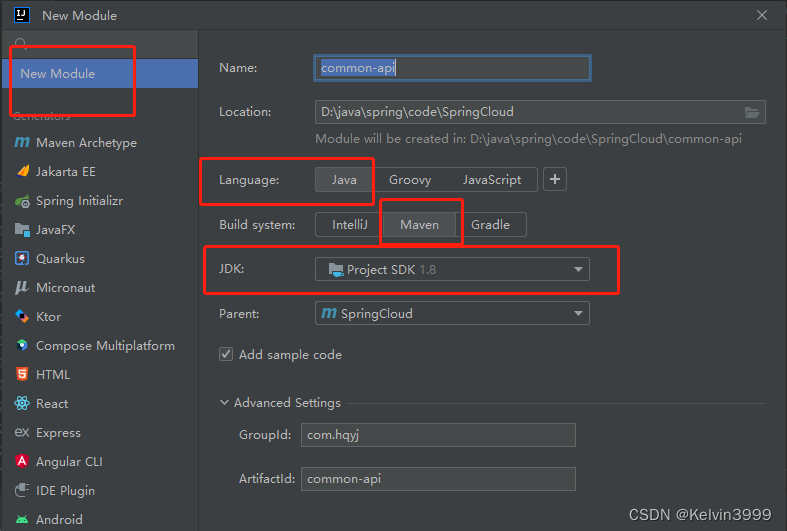Click the search magnifier icon in sidebar

pyautogui.click(x=21, y=43)
